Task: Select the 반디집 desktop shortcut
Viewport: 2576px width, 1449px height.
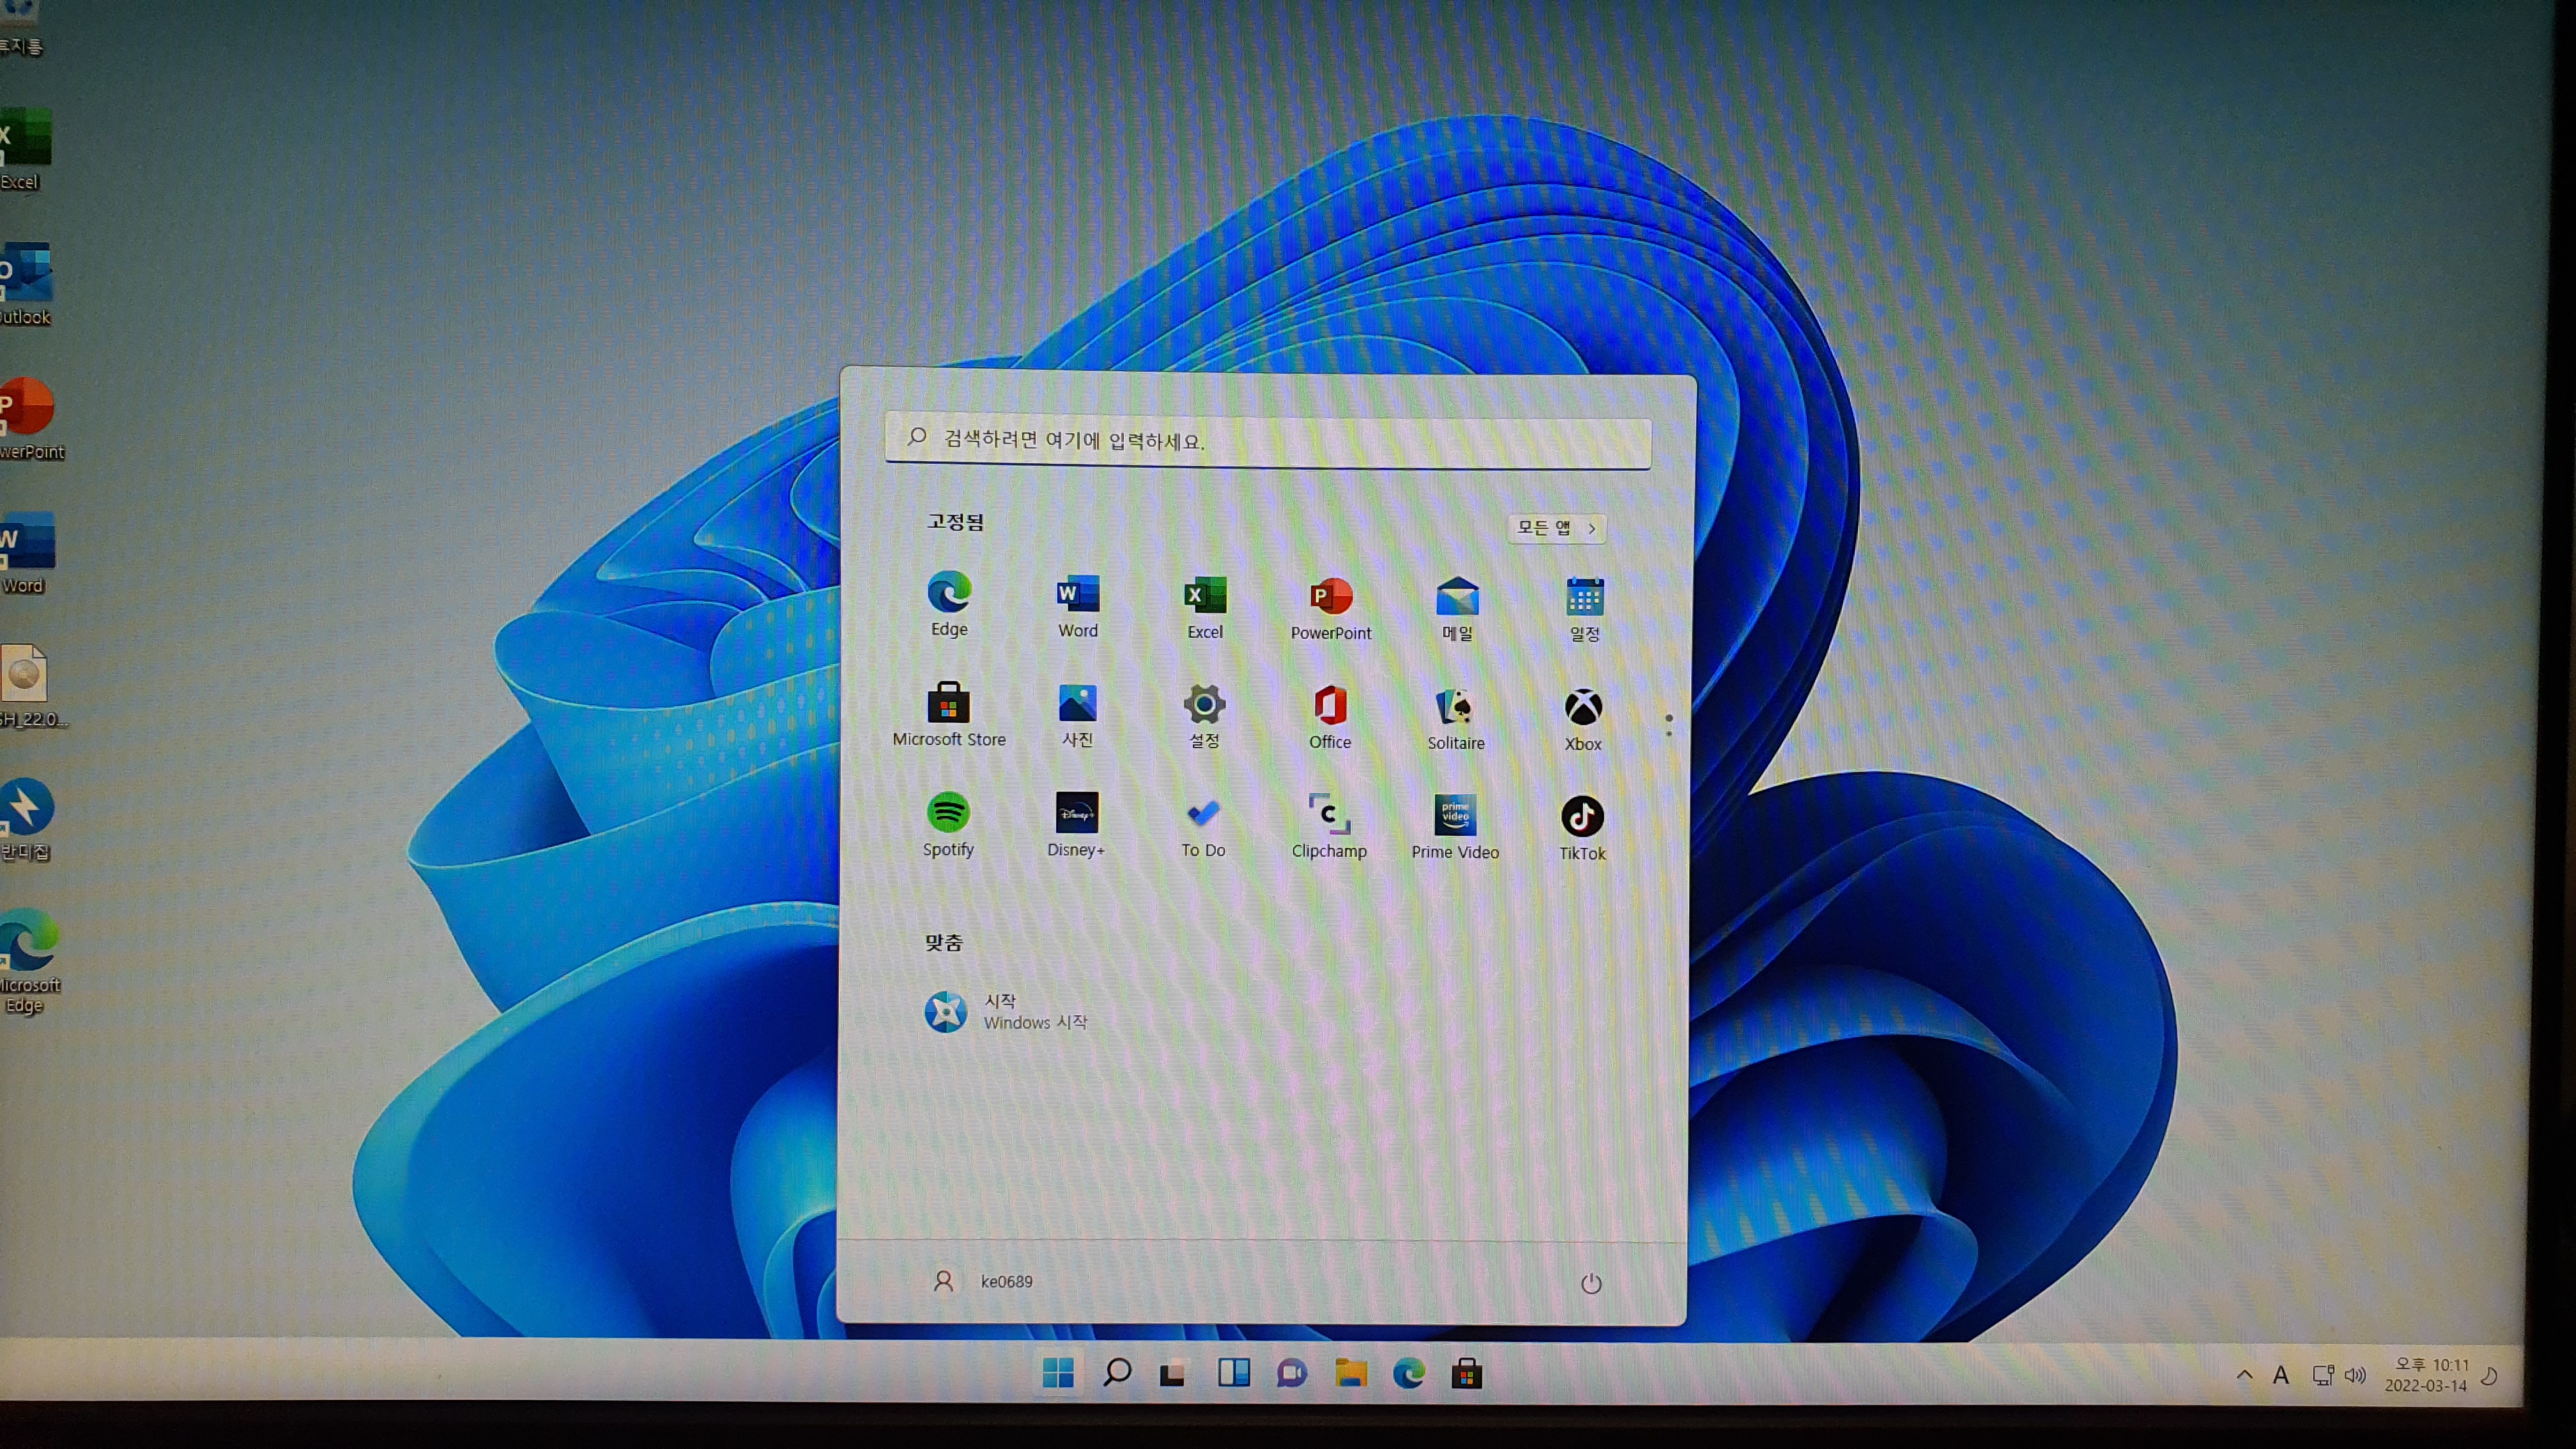Action: (x=26, y=820)
